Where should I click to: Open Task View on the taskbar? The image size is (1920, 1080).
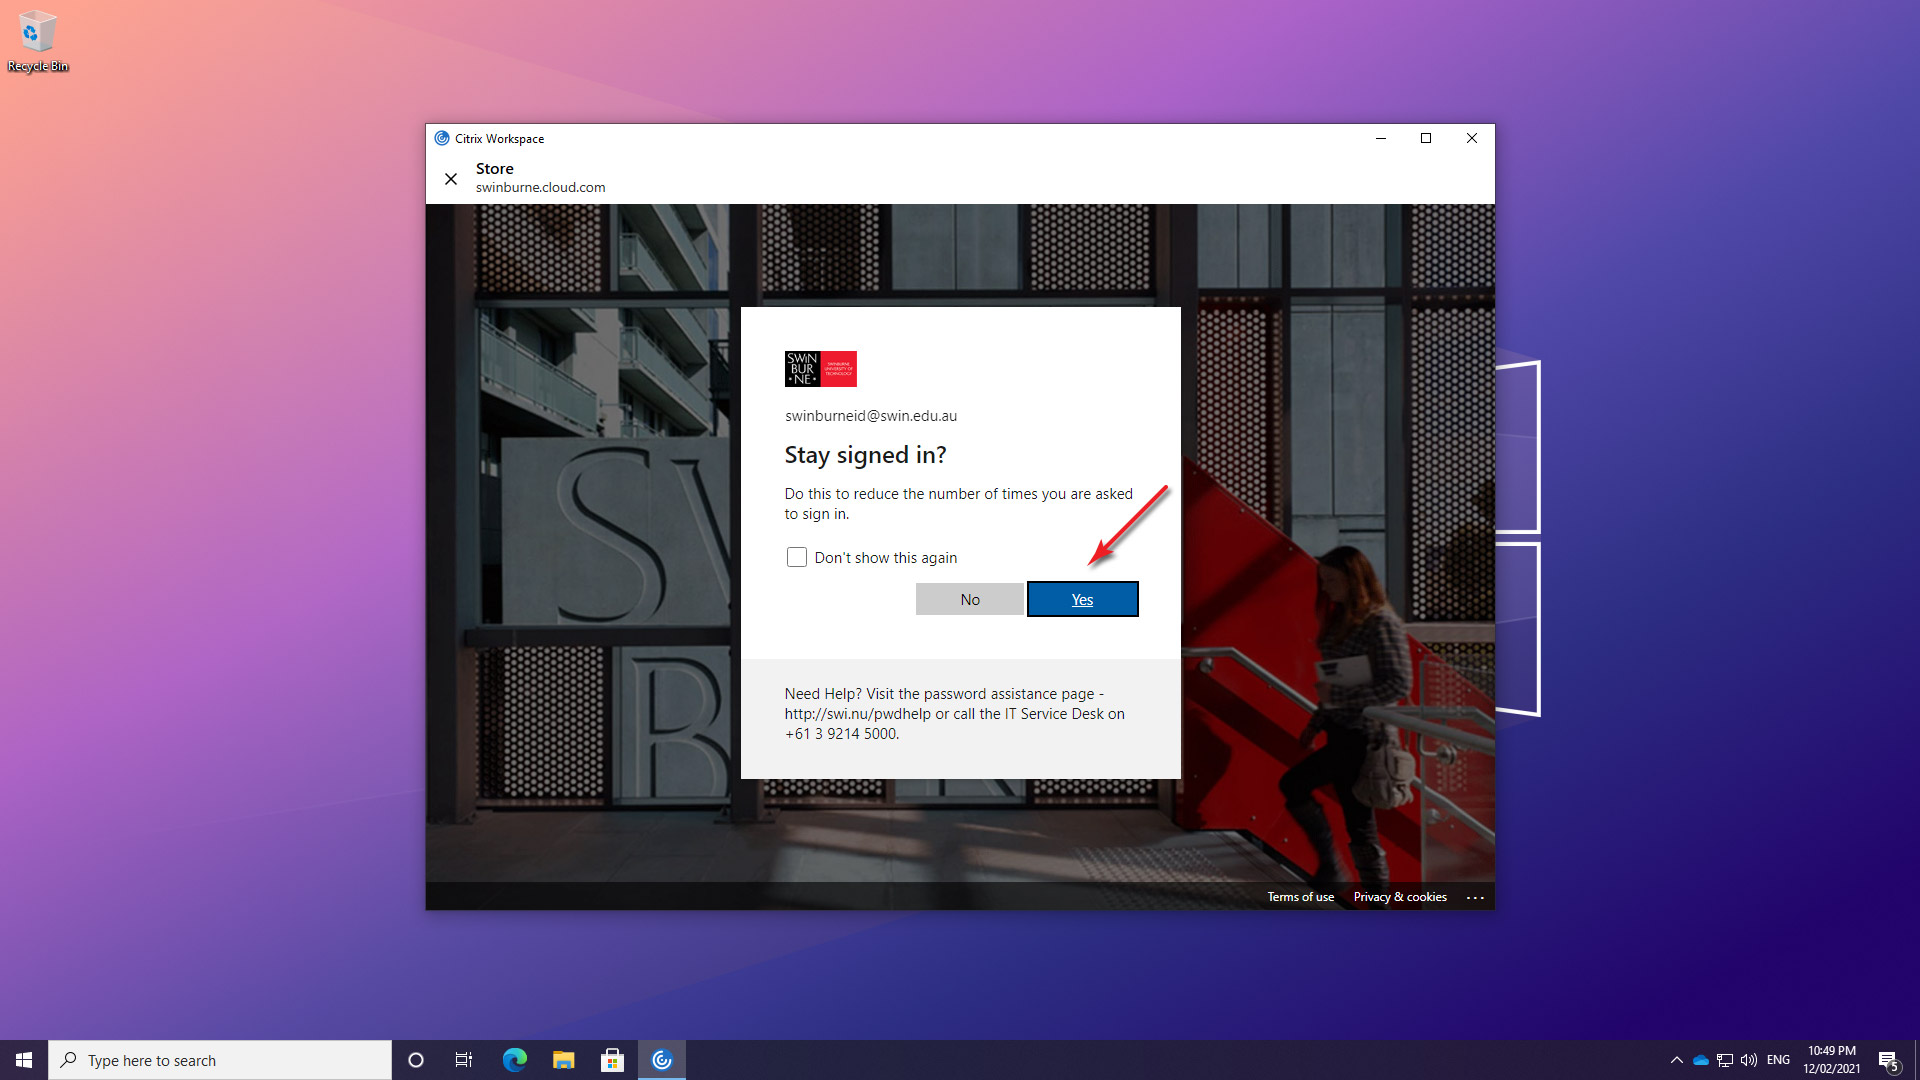pyautogui.click(x=464, y=1060)
